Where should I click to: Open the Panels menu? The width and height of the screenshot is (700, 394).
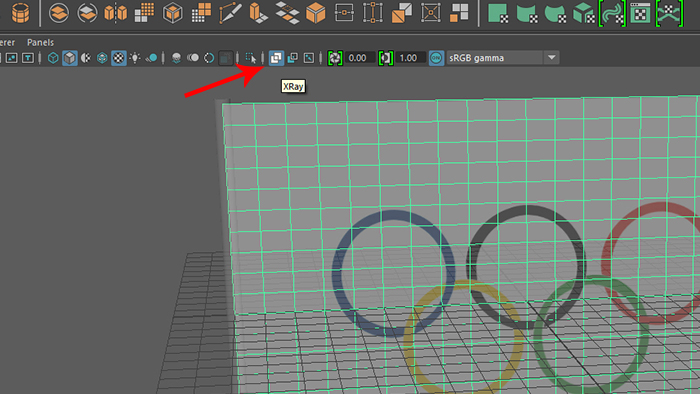(40, 42)
